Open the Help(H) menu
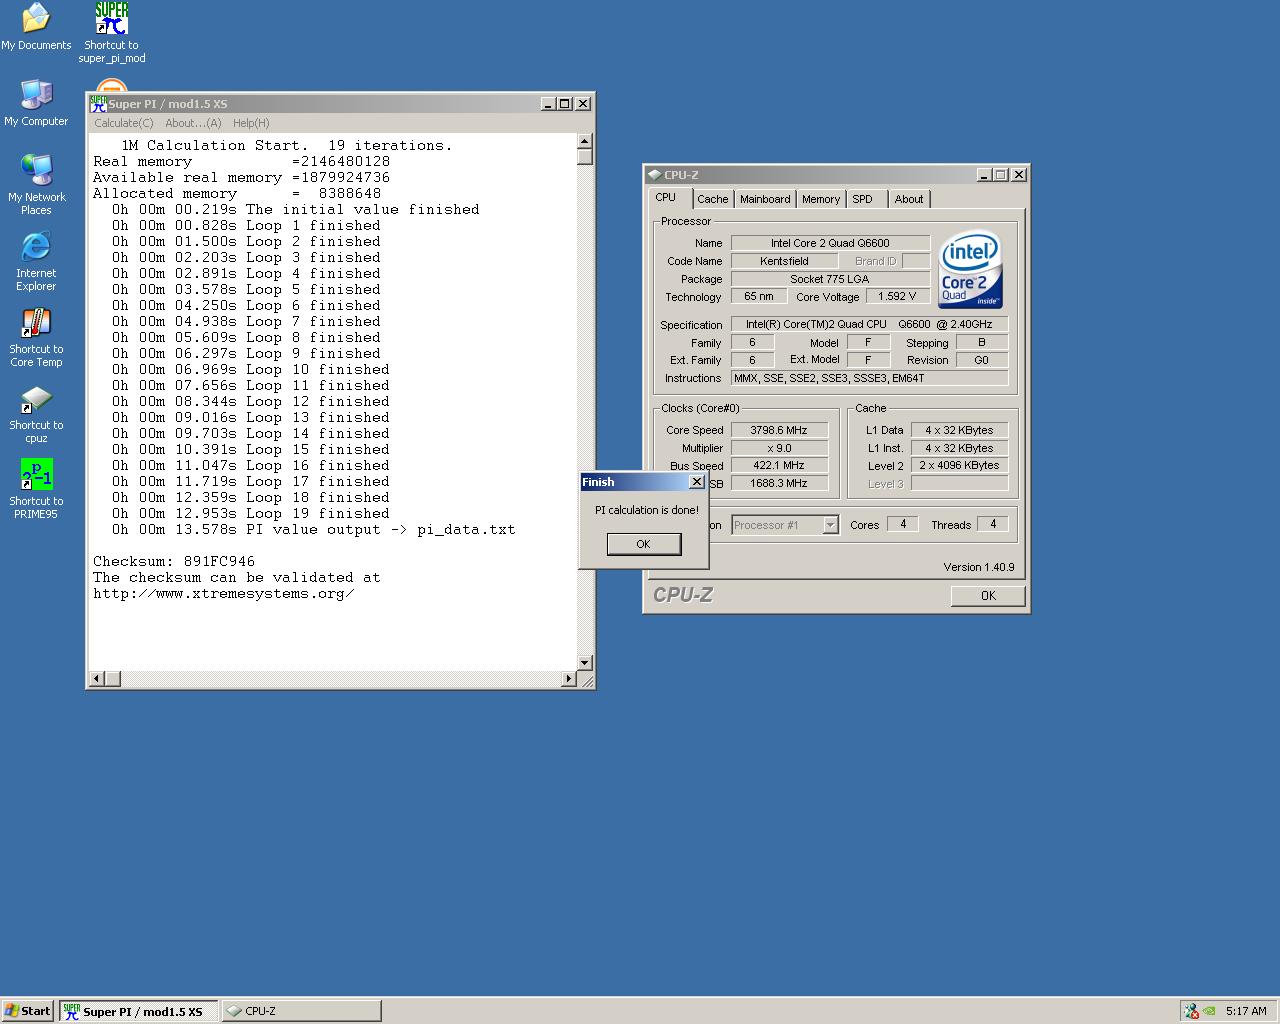Viewport: 1280px width, 1024px height. coord(251,123)
